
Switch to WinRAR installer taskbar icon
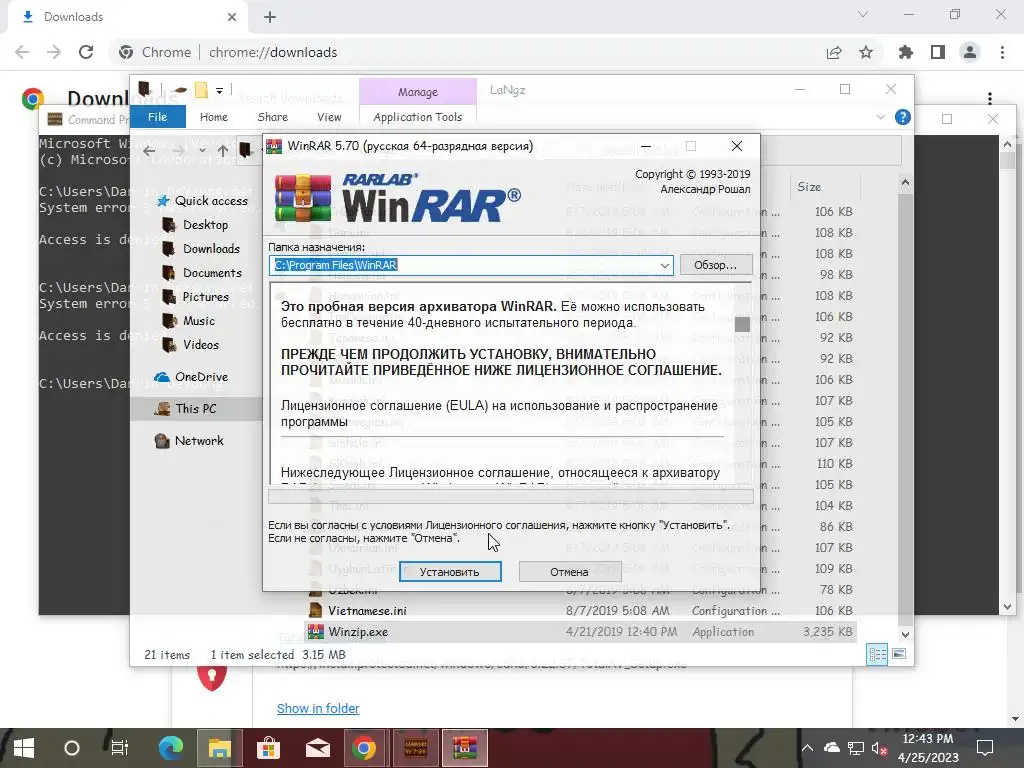point(464,748)
